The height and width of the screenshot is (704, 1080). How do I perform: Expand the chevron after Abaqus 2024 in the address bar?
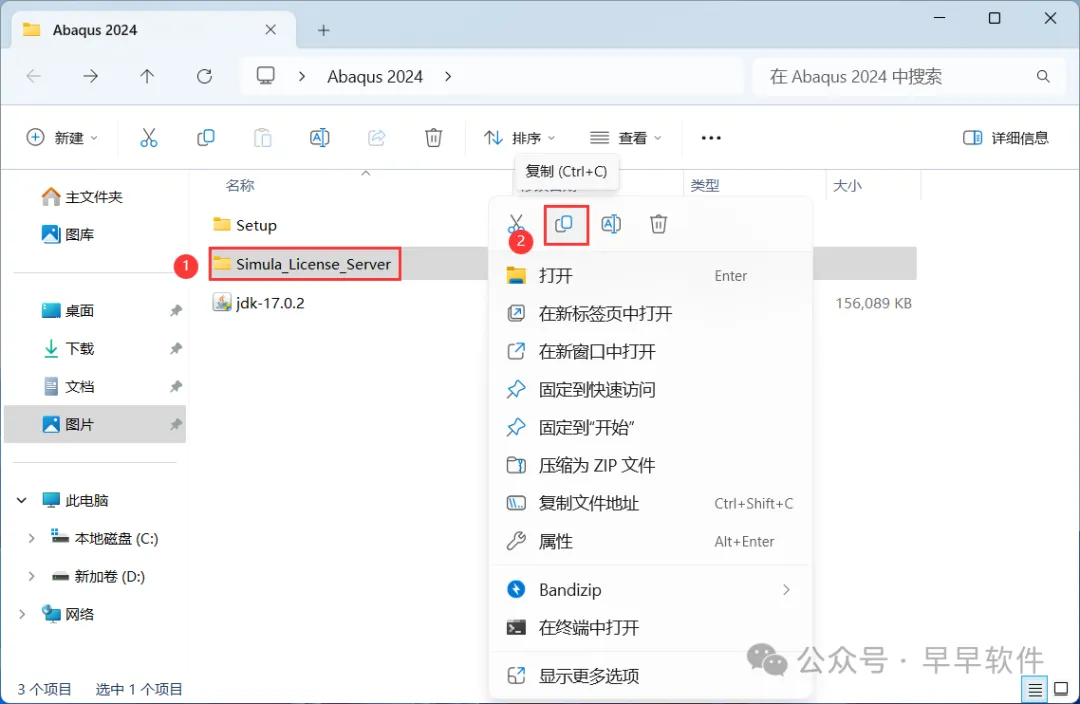click(448, 76)
